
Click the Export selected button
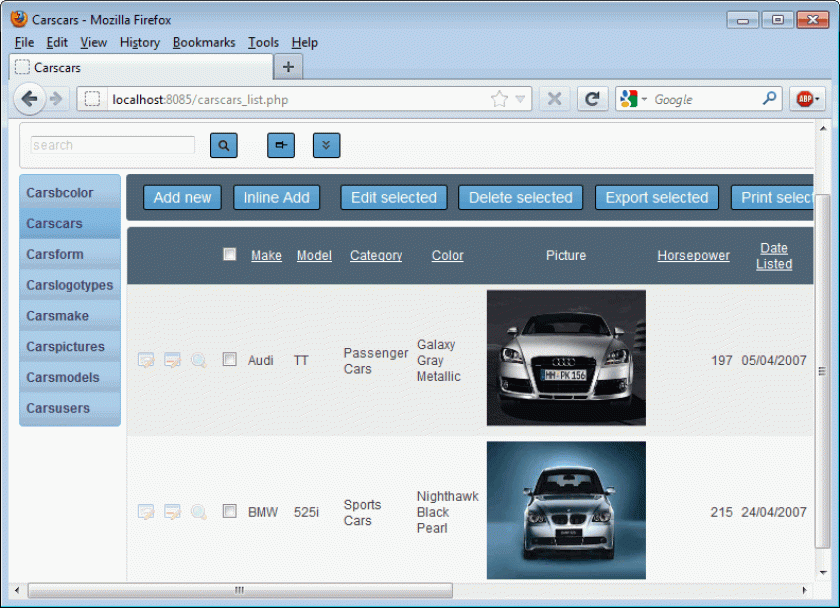[657, 198]
